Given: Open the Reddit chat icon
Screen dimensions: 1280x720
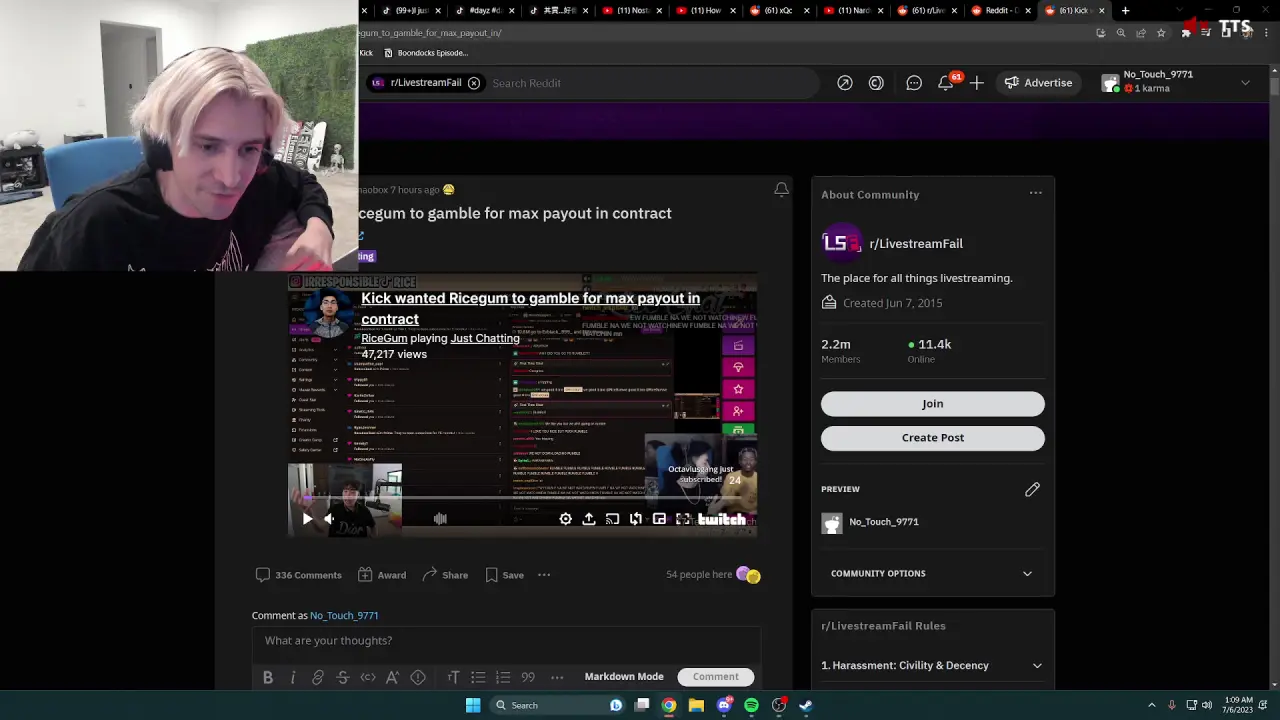Looking at the screenshot, I should (913, 83).
